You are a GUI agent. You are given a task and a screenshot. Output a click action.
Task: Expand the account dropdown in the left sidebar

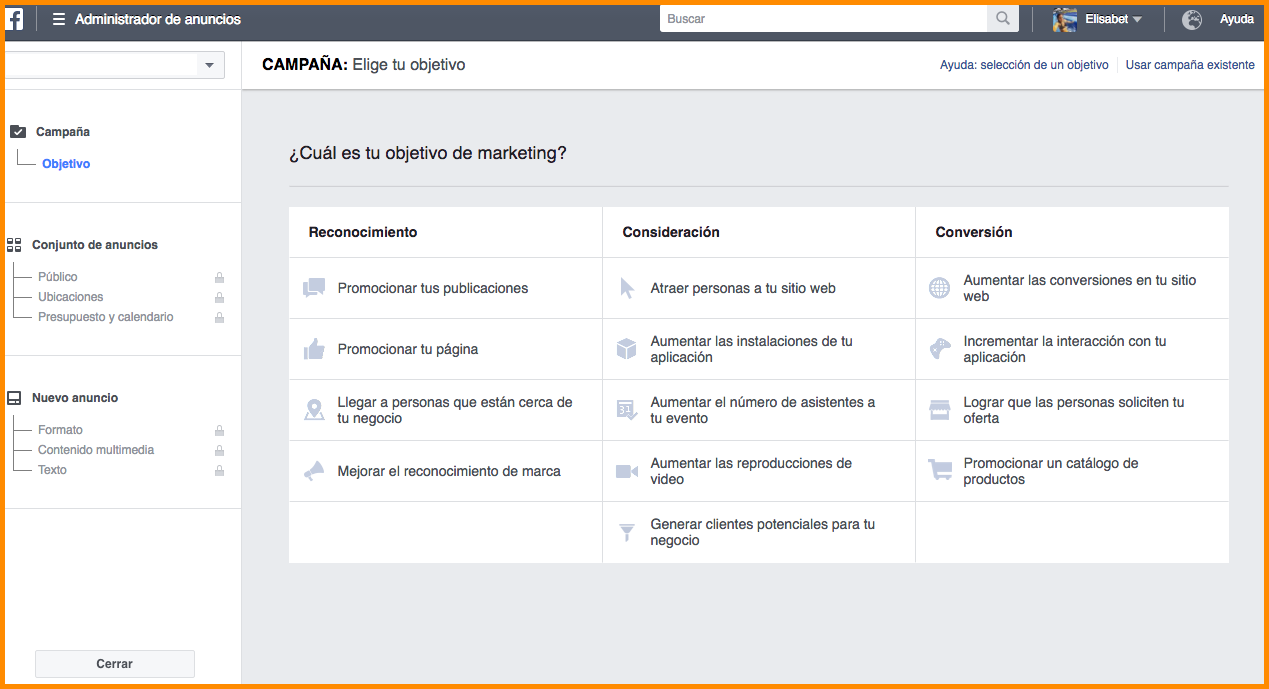pos(208,66)
